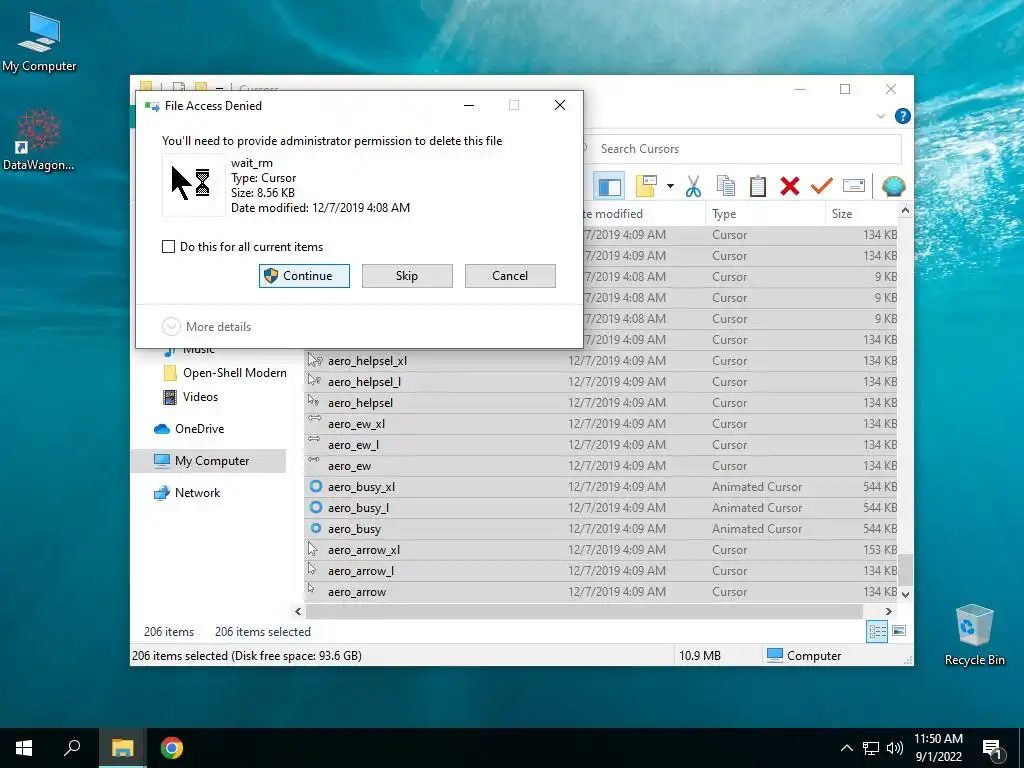Open the folder view options icon
This screenshot has height=768, width=1024.
pyautogui.click(x=646, y=186)
